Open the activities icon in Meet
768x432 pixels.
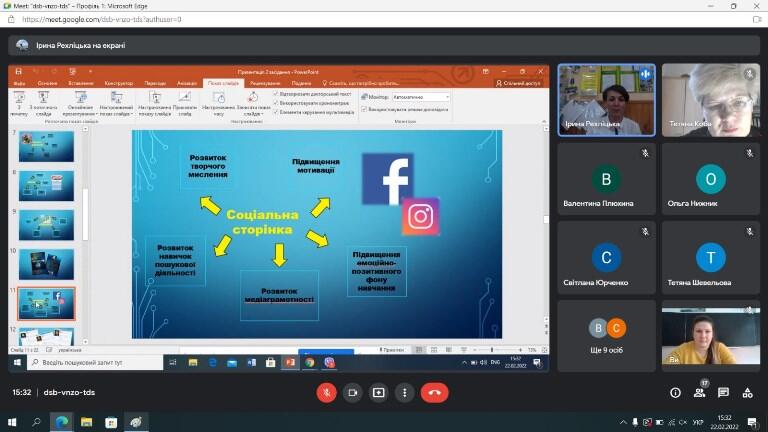(747, 393)
